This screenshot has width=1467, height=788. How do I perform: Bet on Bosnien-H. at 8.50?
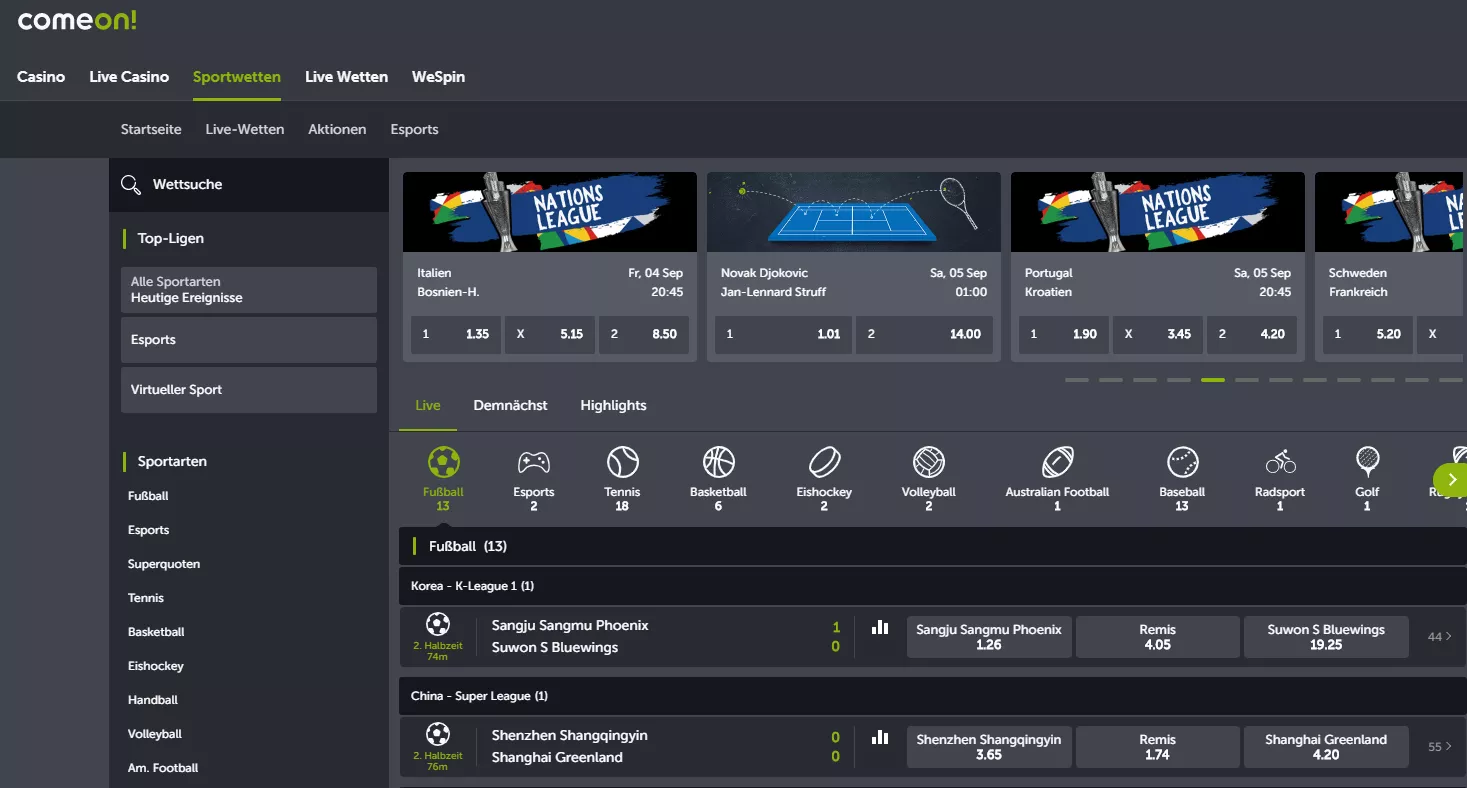click(644, 335)
